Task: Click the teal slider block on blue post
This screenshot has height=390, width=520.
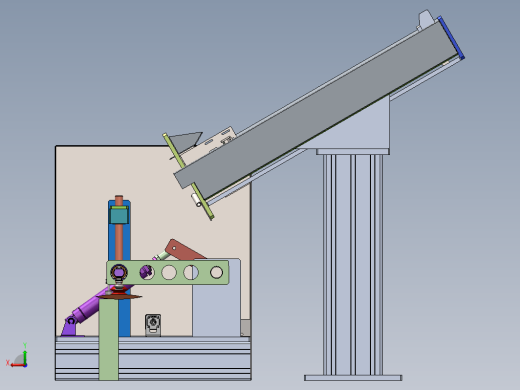Action: click(x=119, y=215)
